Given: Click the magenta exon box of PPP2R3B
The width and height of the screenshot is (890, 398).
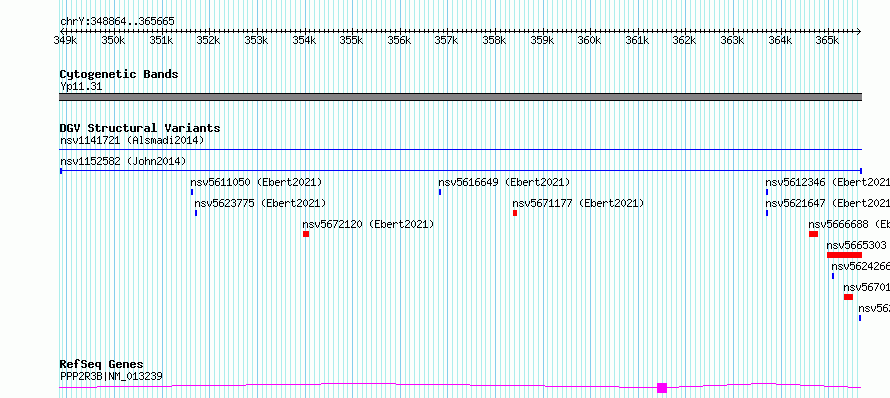Looking at the screenshot, I should pos(662,388).
